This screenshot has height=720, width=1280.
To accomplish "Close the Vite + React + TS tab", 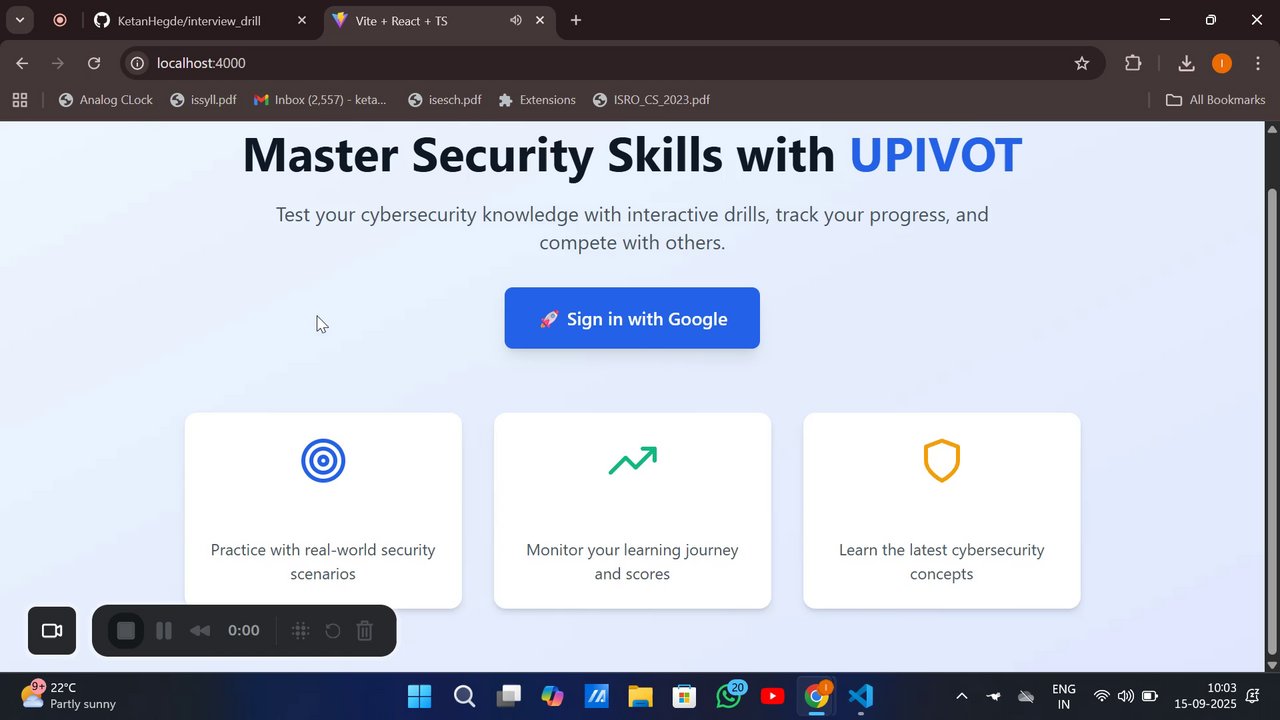I will coord(541,20).
